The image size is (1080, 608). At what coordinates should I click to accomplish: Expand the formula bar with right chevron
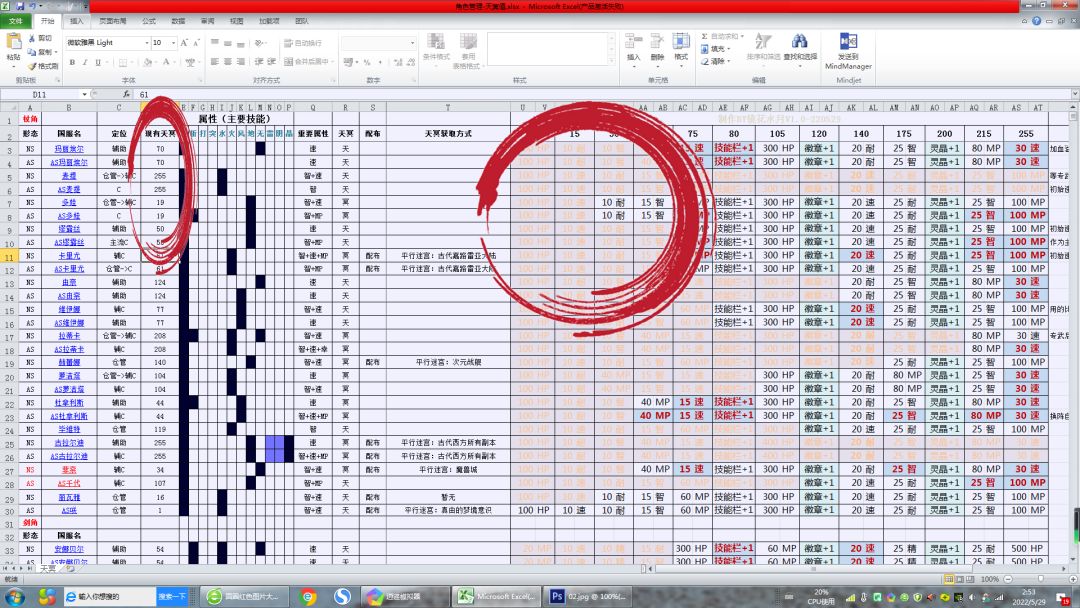[x=1074, y=94]
